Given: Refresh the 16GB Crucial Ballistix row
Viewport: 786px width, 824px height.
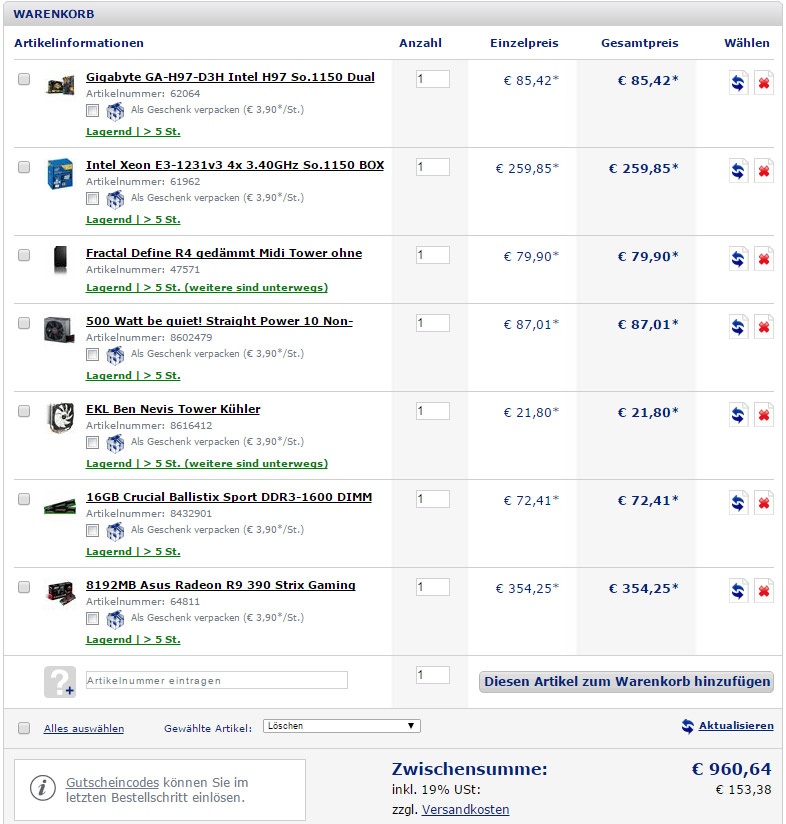Looking at the screenshot, I should 738,503.
